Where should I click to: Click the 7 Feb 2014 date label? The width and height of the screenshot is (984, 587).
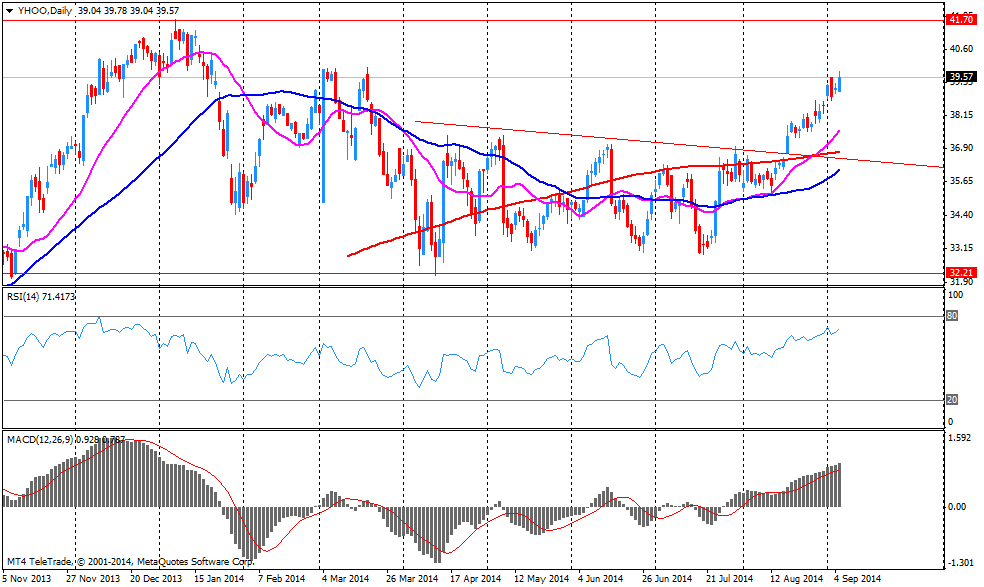coord(282,578)
